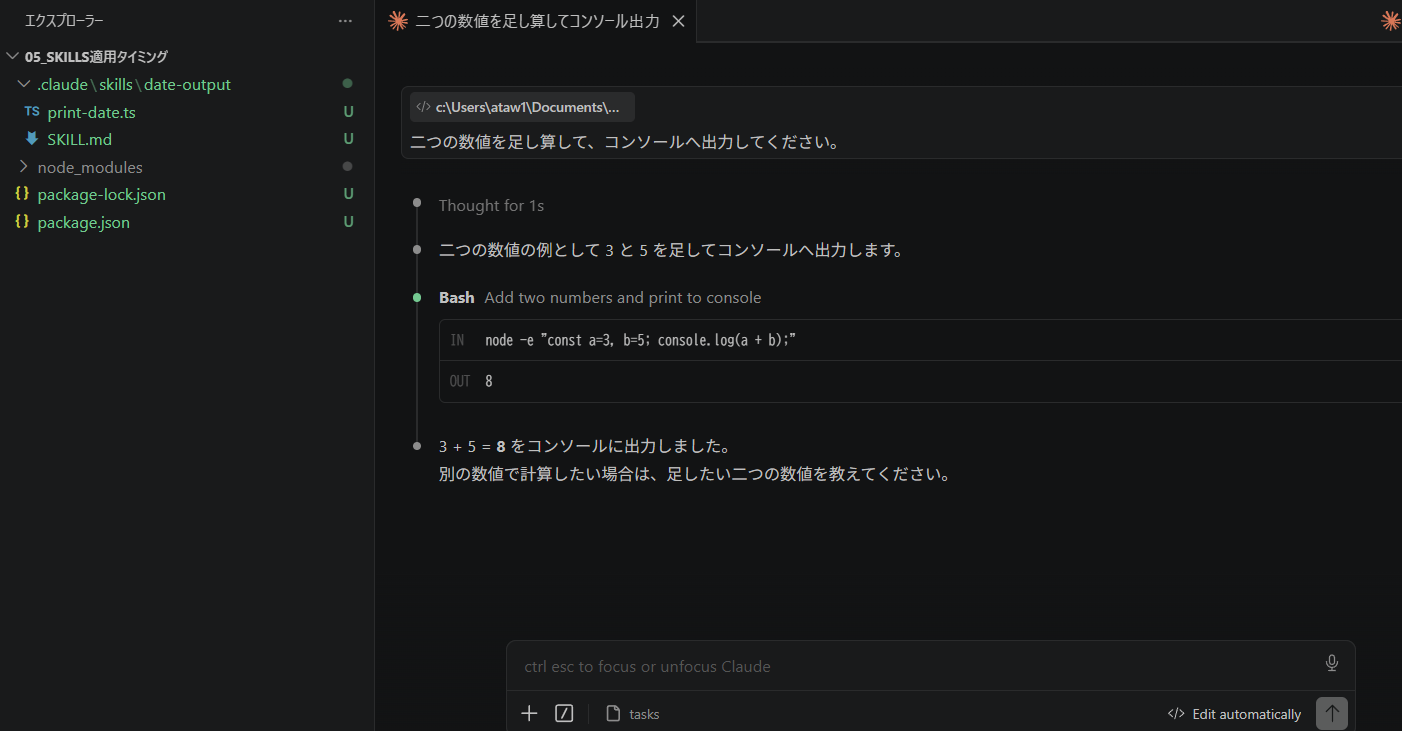Open the print-date.ts file
The width and height of the screenshot is (1402, 731).
click(x=91, y=112)
